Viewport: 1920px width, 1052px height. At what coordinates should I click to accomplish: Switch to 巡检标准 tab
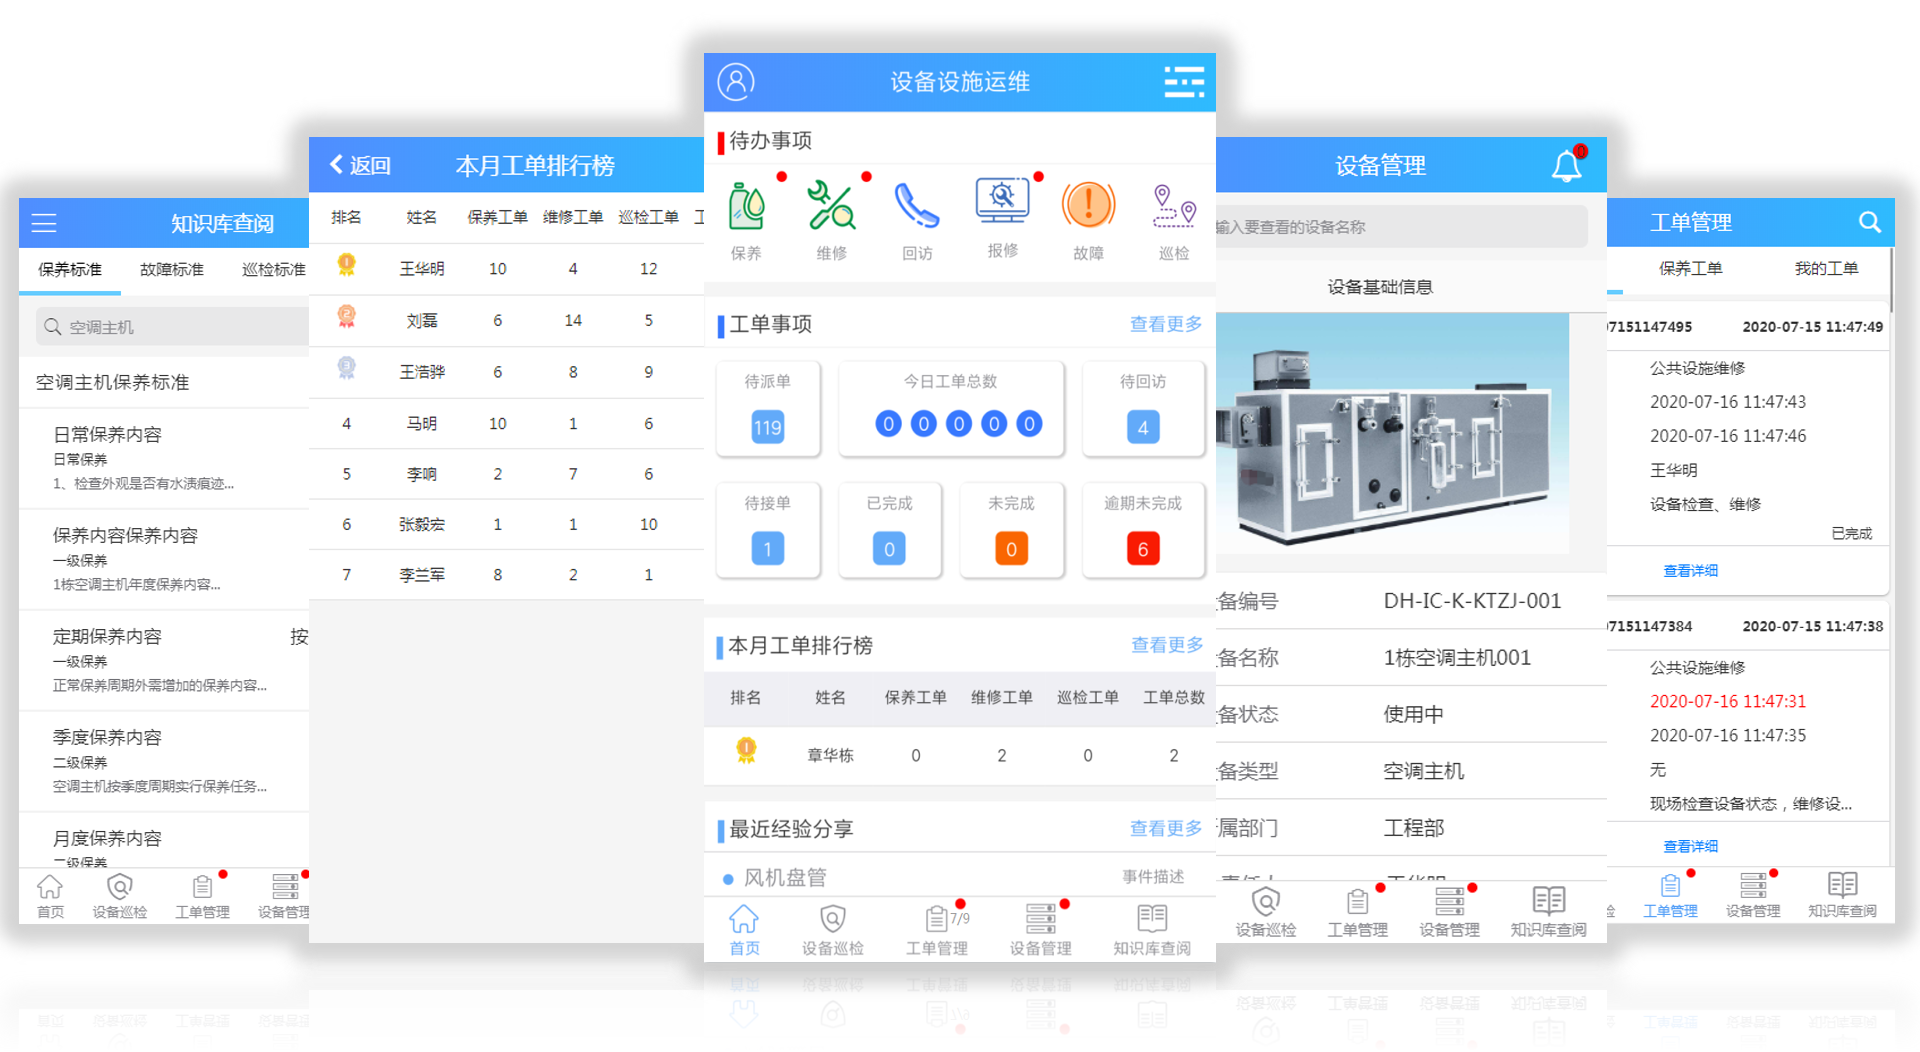pyautogui.click(x=274, y=269)
